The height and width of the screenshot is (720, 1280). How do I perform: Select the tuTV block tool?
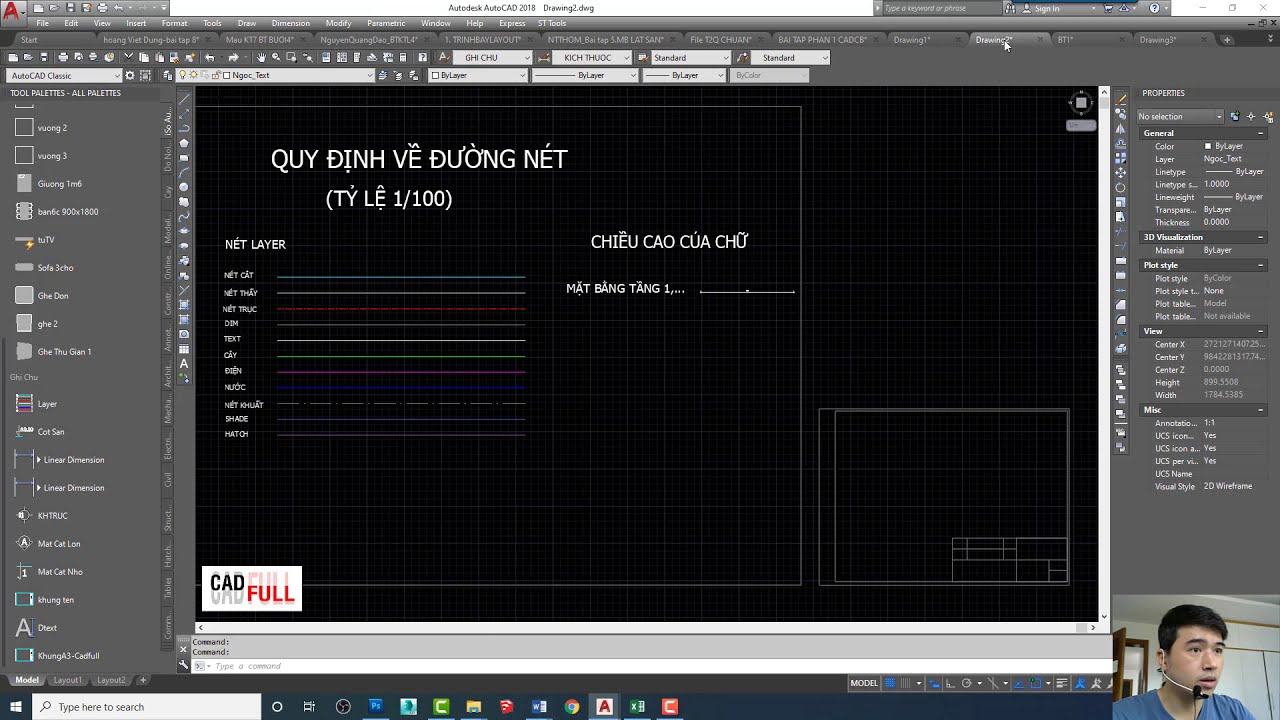click(x=36, y=240)
